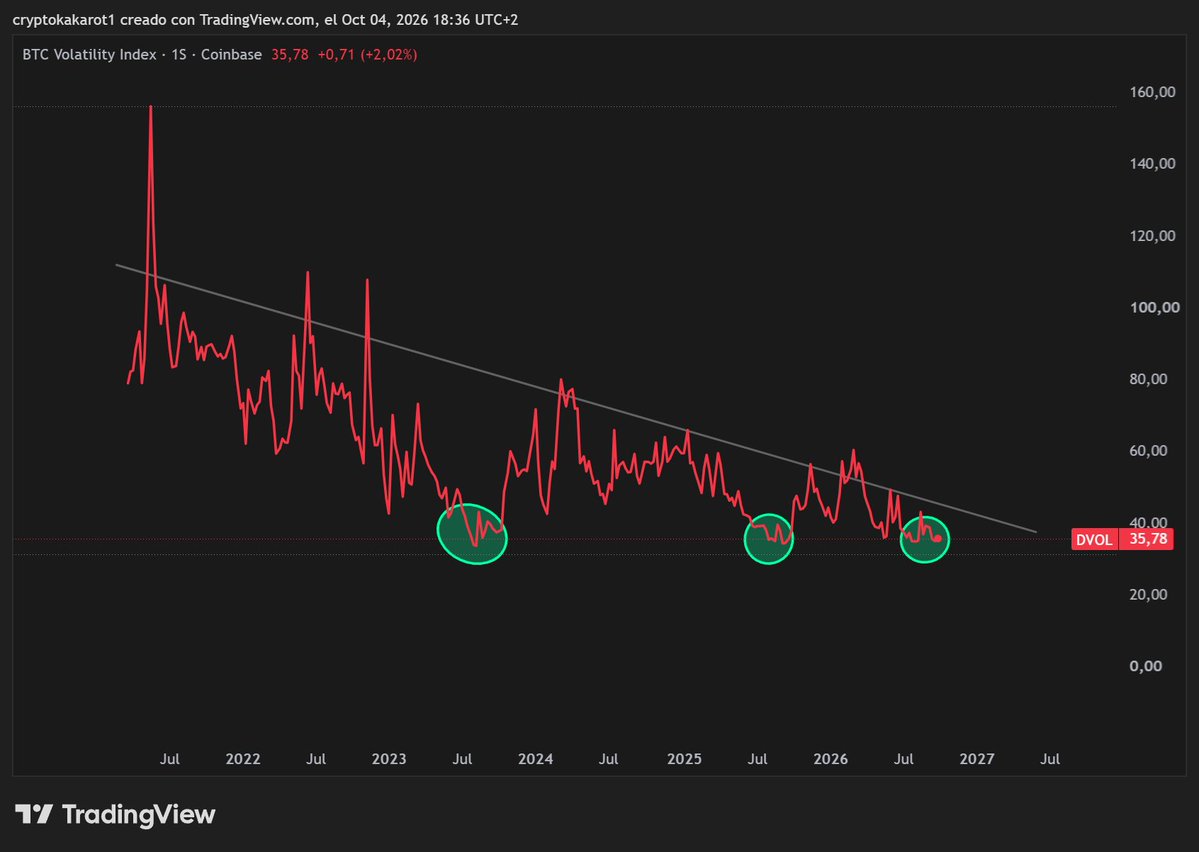Screen dimensions: 1199x852
Task: Click the Coinbase exchange label in header
Action: 231,54
